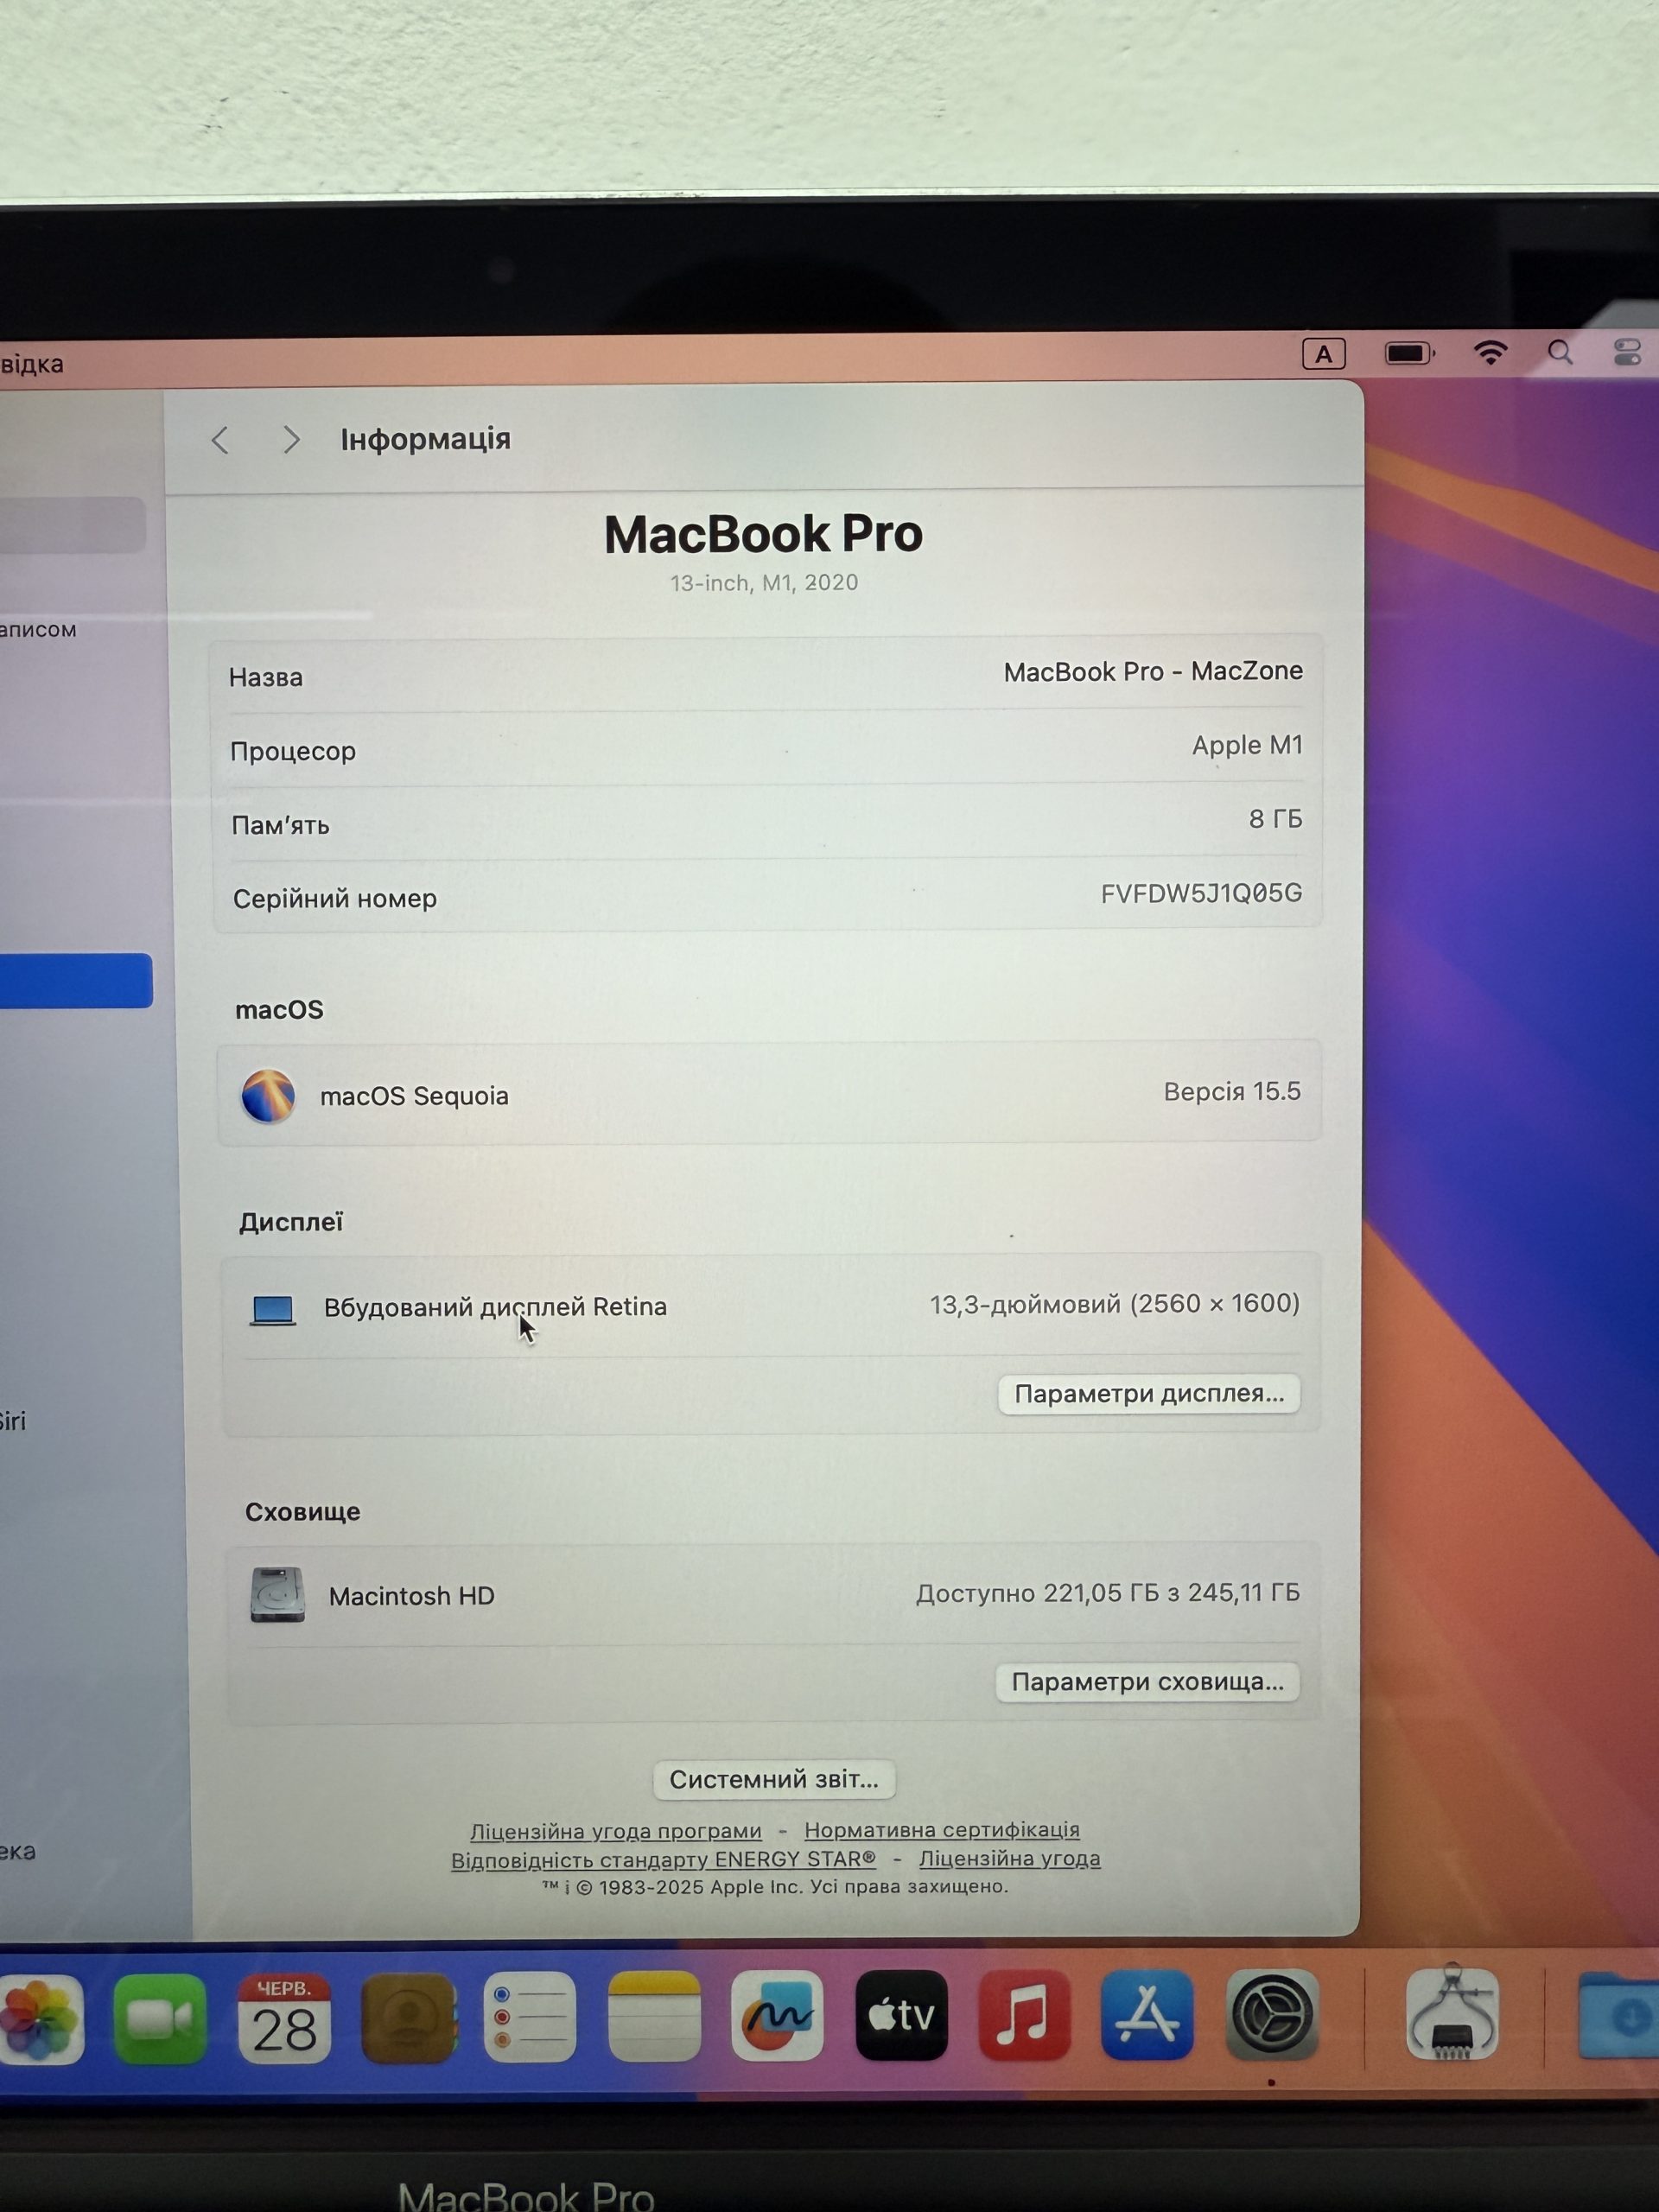Click the Версія 15.5 text
The height and width of the screenshot is (2212, 1659).
point(1232,1091)
